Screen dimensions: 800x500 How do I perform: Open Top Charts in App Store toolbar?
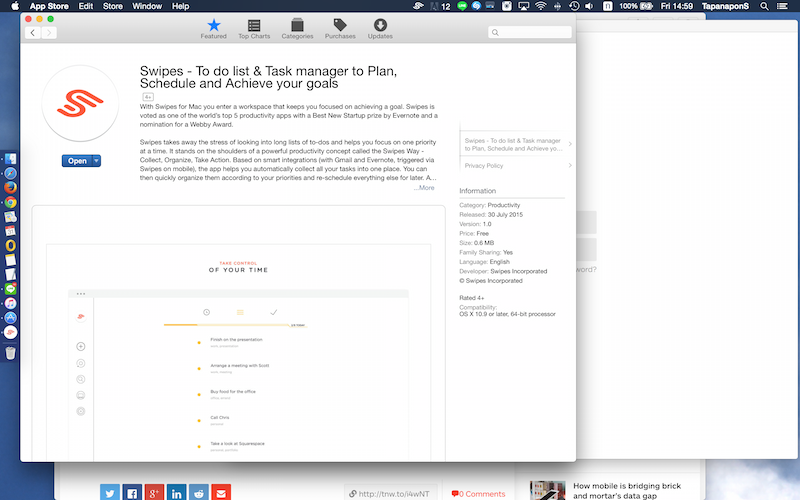(254, 29)
